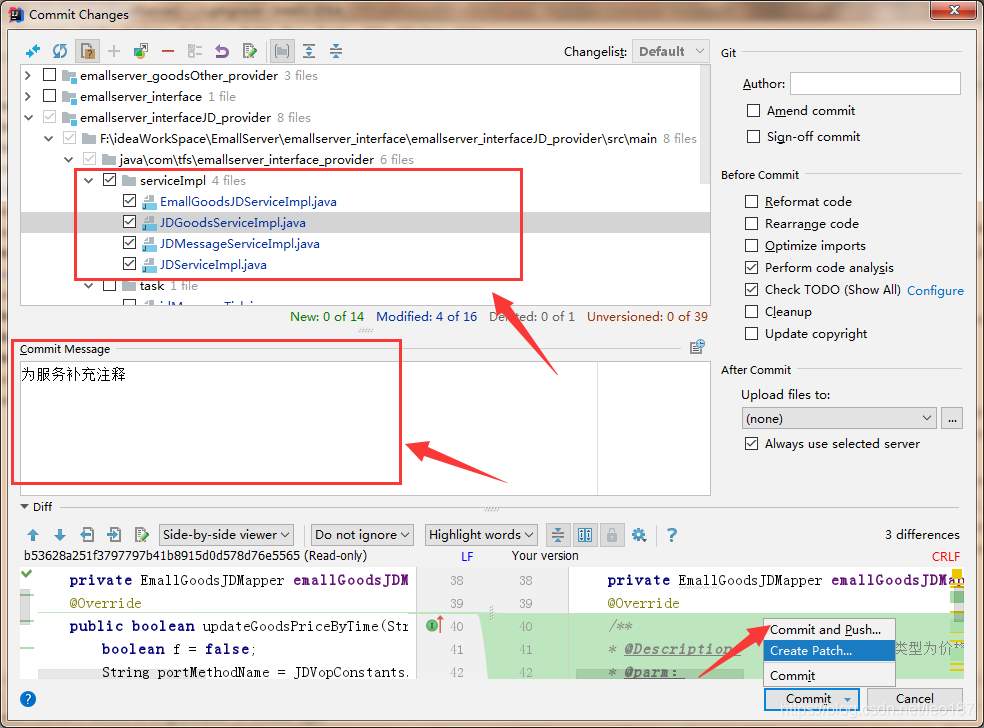This screenshot has height=728, width=984.
Task: Toggle the Show Unversioned Files icon
Action: tap(87, 51)
